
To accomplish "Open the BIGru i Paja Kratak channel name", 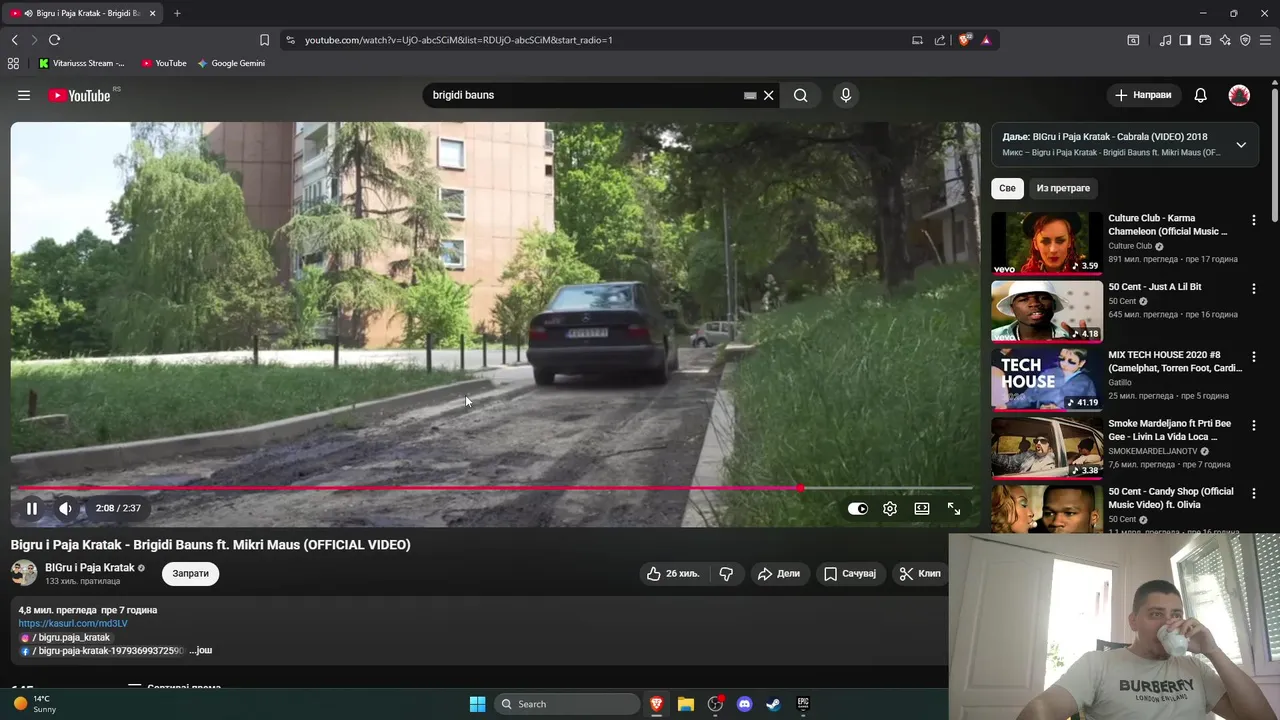I will click(x=89, y=567).
